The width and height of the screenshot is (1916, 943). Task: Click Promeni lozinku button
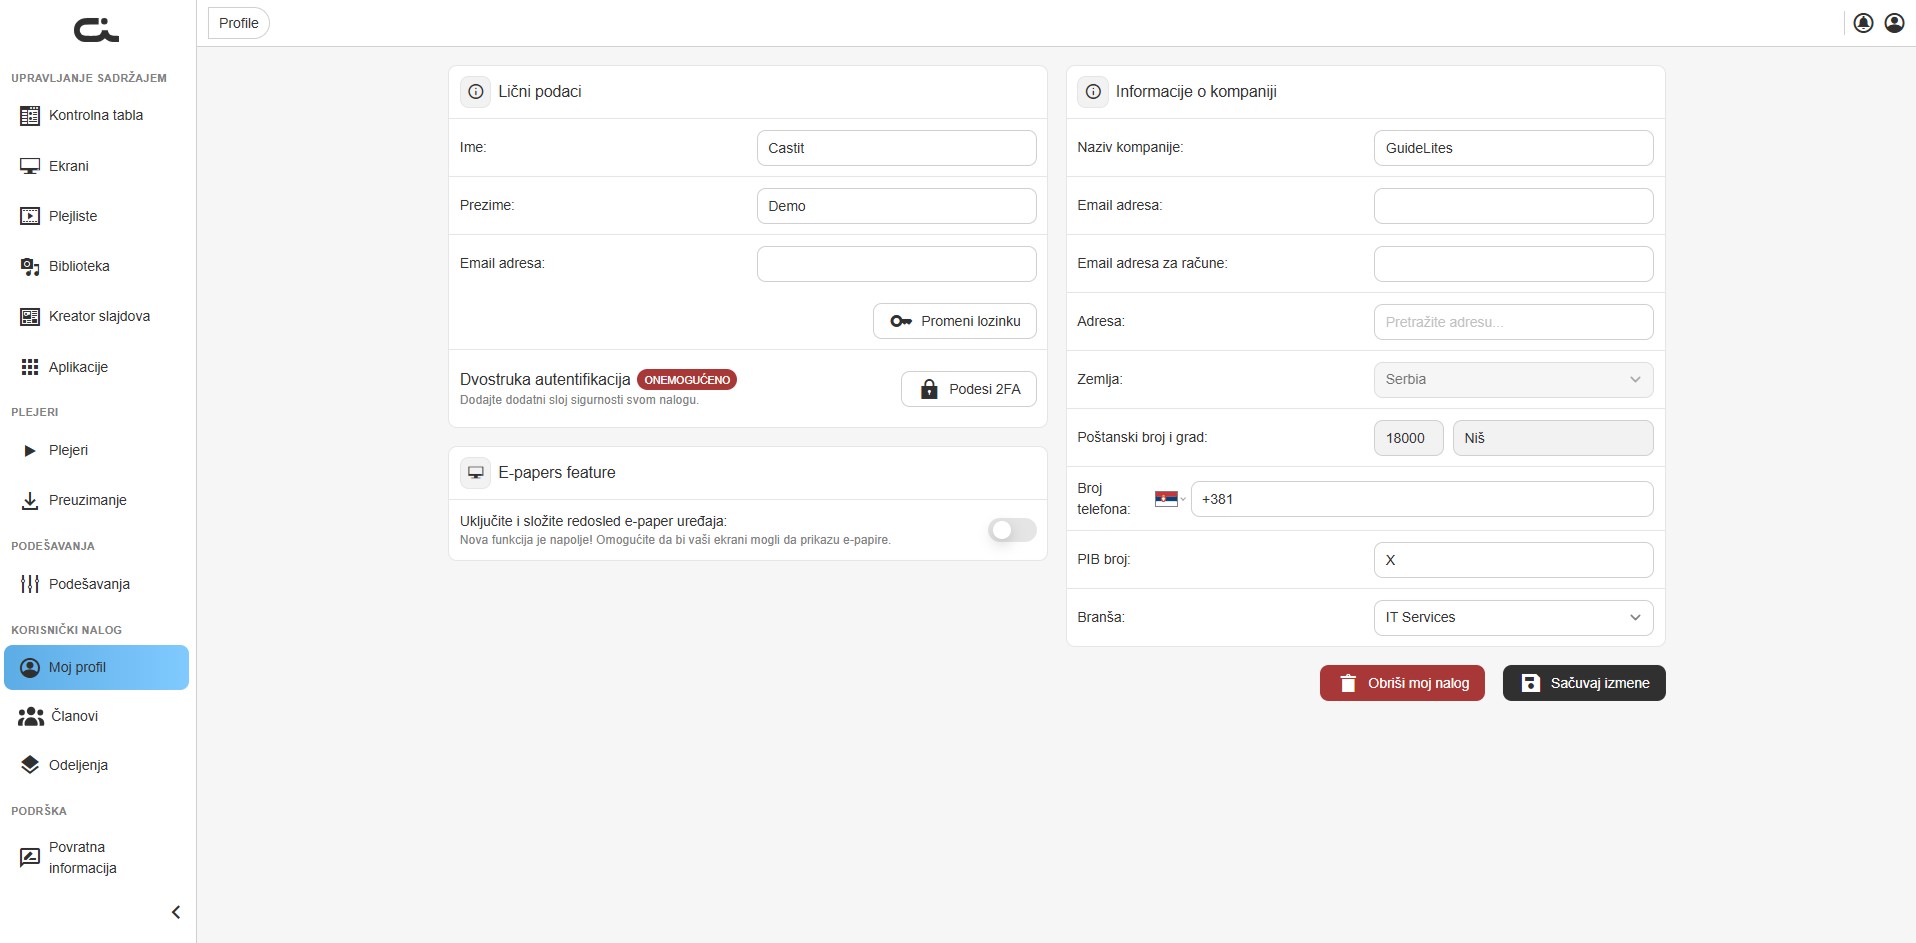(x=955, y=321)
